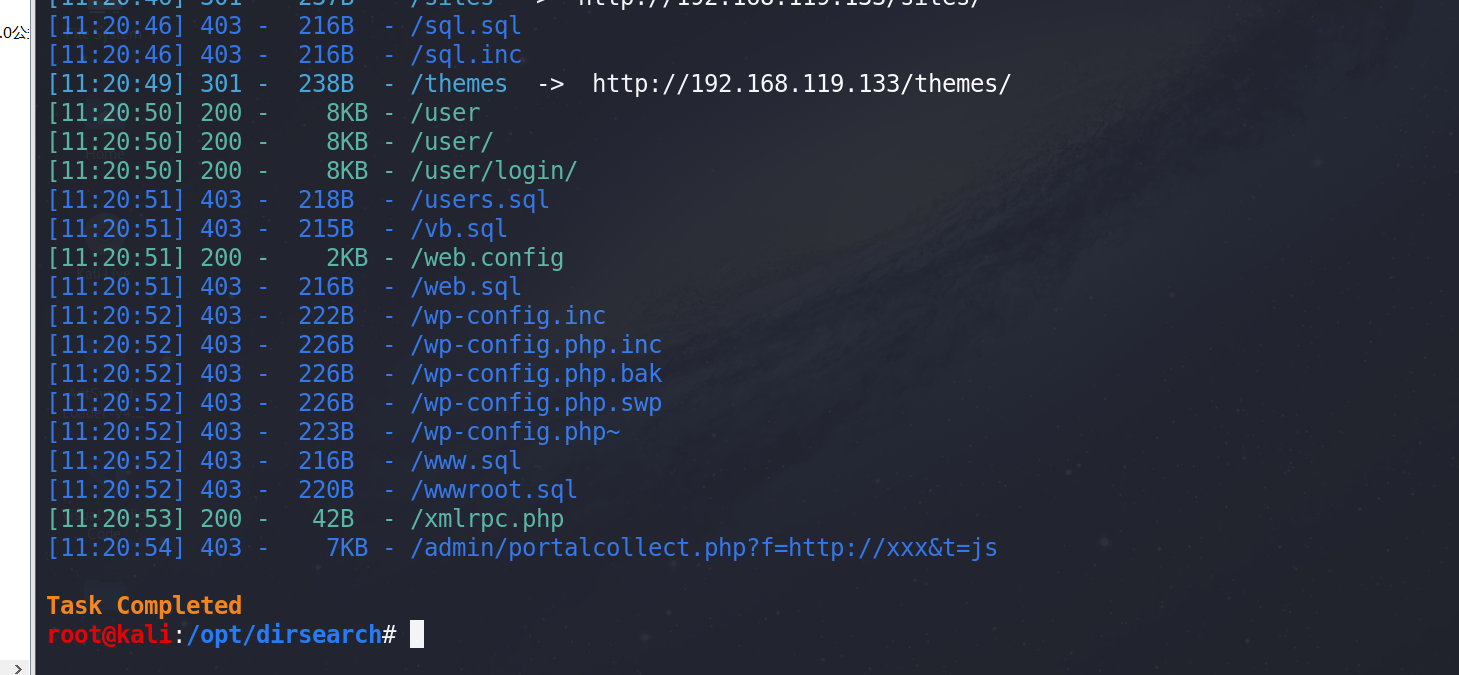Screen dimensions: 1459x675
Task: Click the /xmlrpc.php result path
Action: click(x=487, y=519)
